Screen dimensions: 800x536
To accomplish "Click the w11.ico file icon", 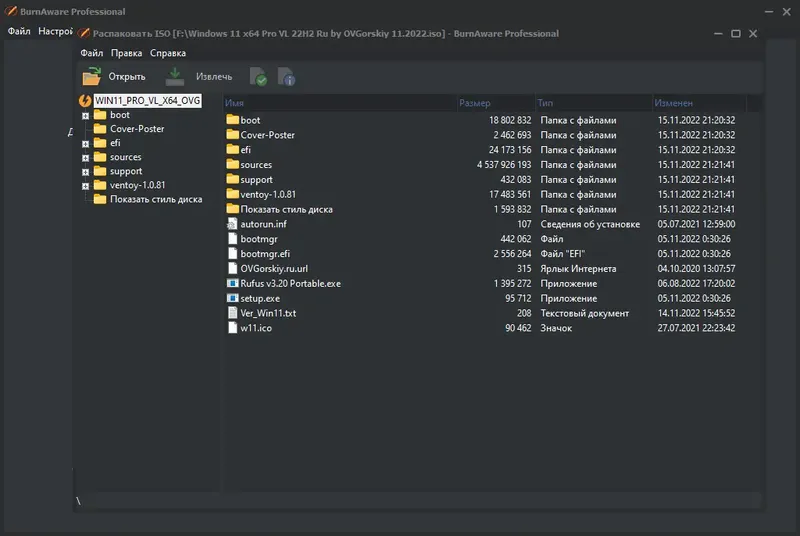I will [232, 327].
